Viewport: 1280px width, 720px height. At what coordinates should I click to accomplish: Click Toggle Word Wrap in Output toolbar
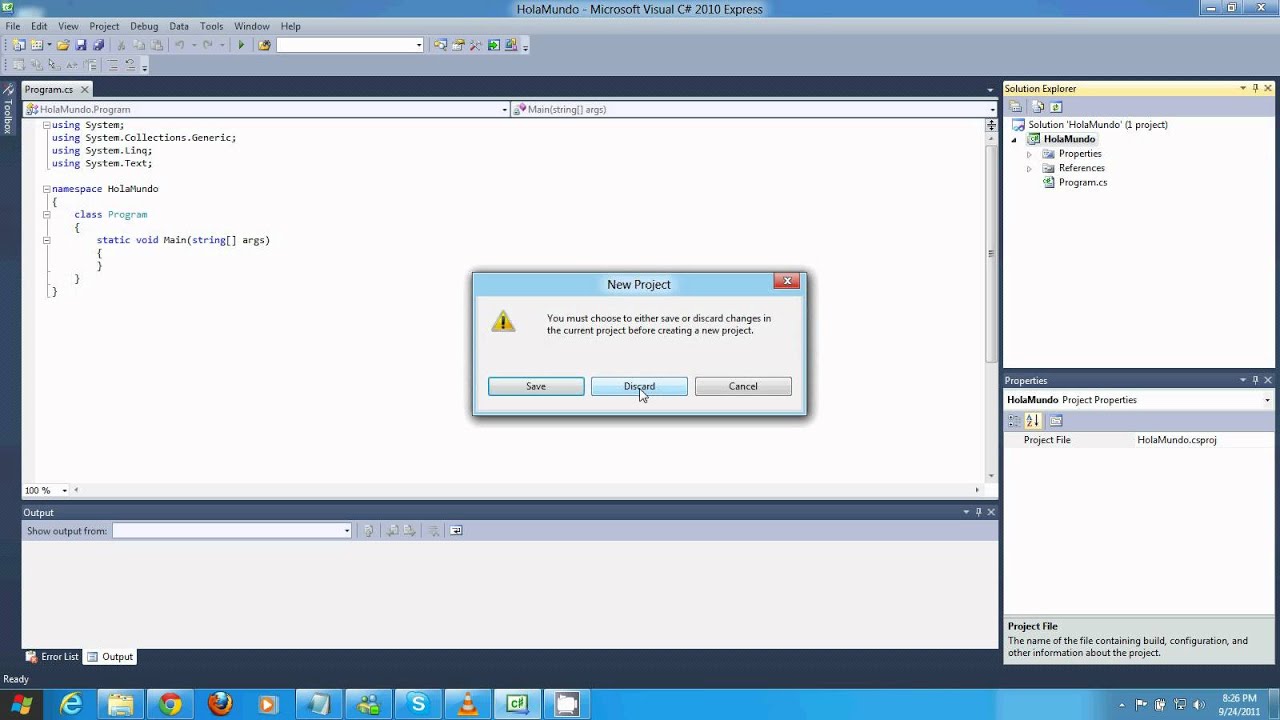(456, 531)
